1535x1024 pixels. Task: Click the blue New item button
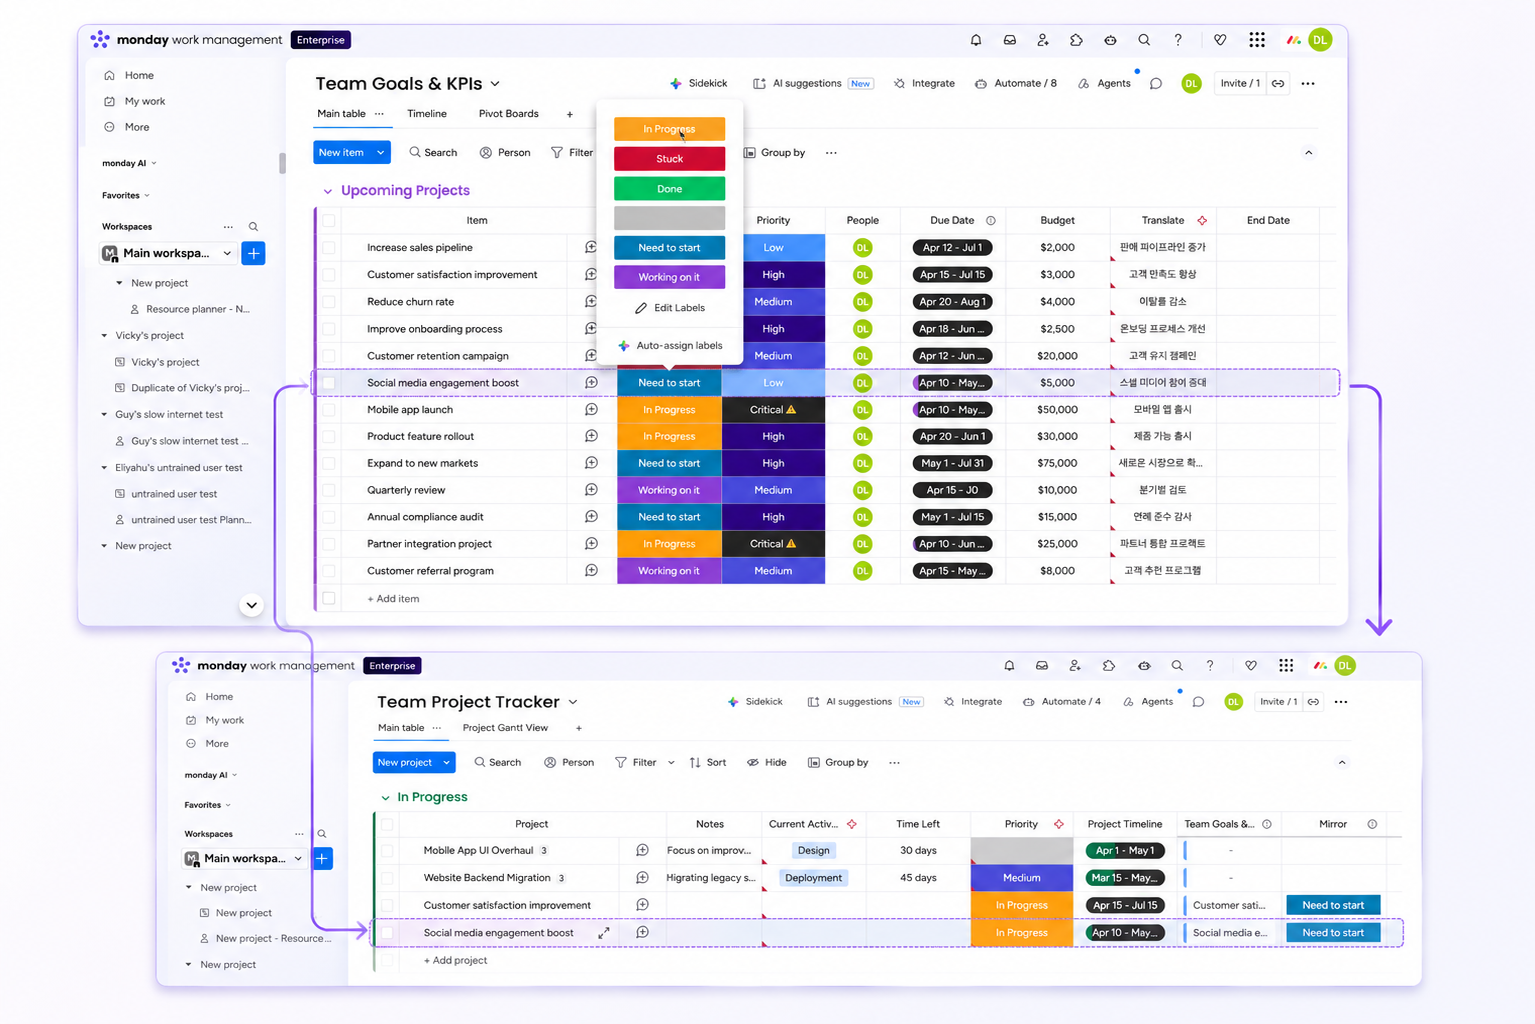coord(341,153)
